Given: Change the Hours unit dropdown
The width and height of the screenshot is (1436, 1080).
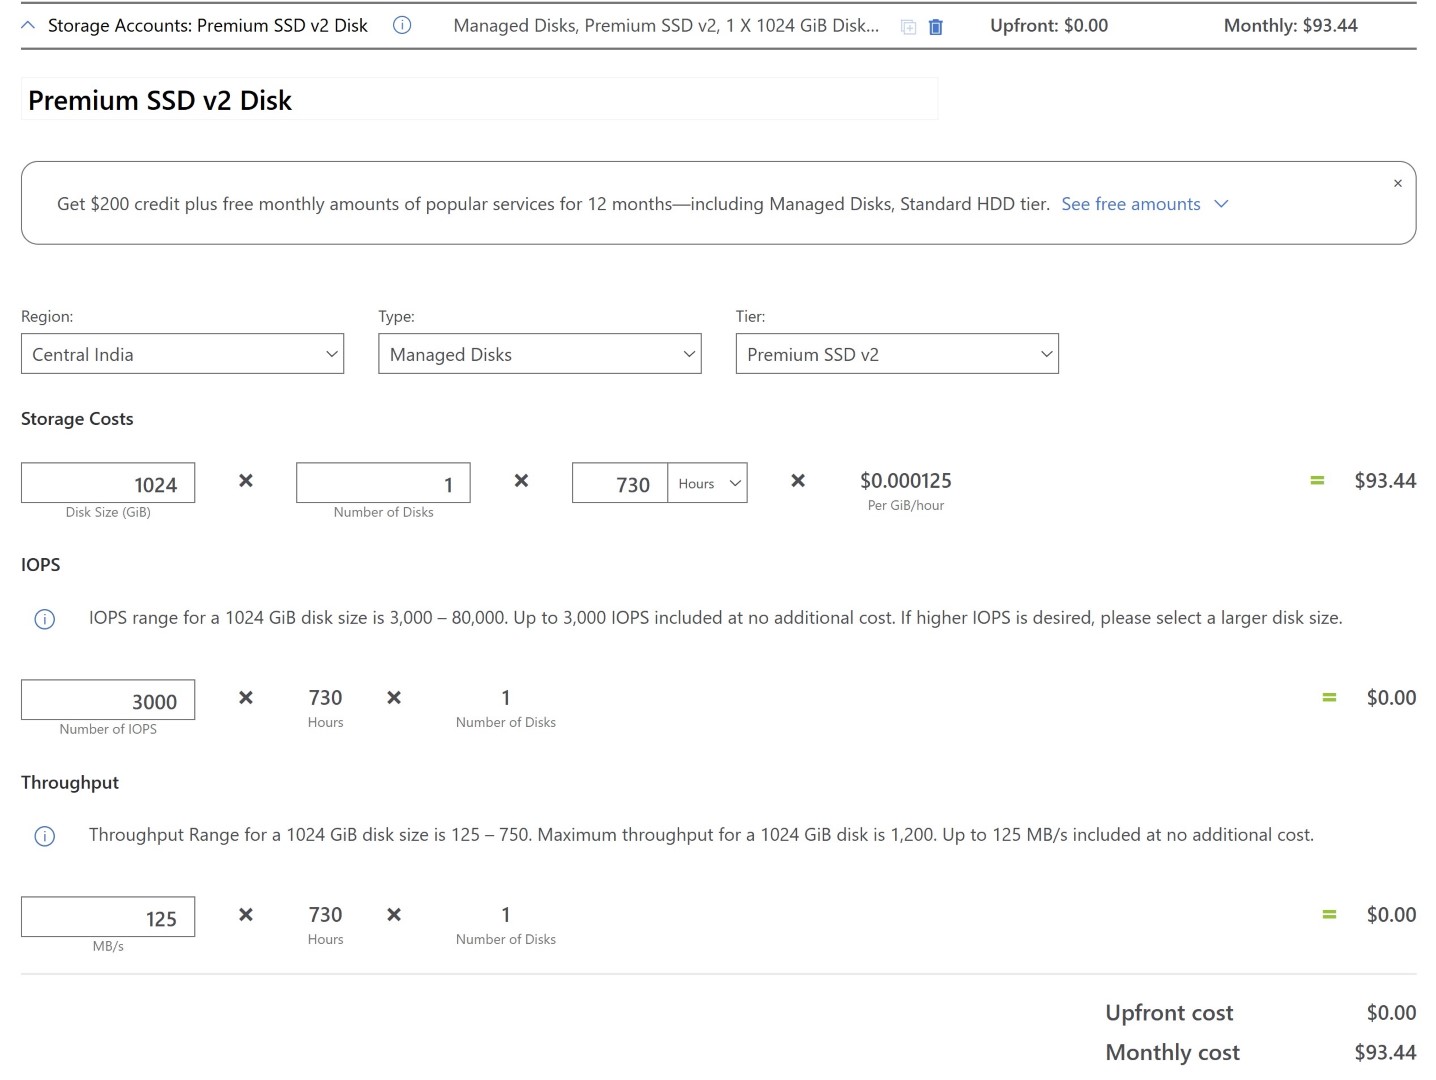Looking at the screenshot, I should (707, 483).
